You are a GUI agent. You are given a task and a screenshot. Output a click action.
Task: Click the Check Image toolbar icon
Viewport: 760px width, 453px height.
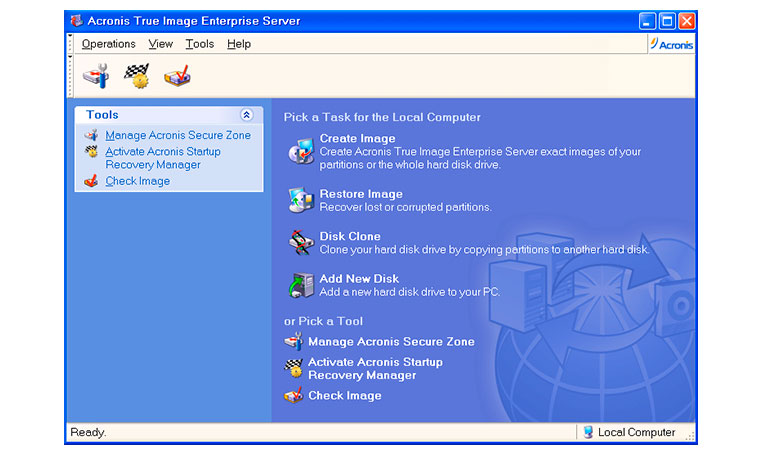point(177,76)
